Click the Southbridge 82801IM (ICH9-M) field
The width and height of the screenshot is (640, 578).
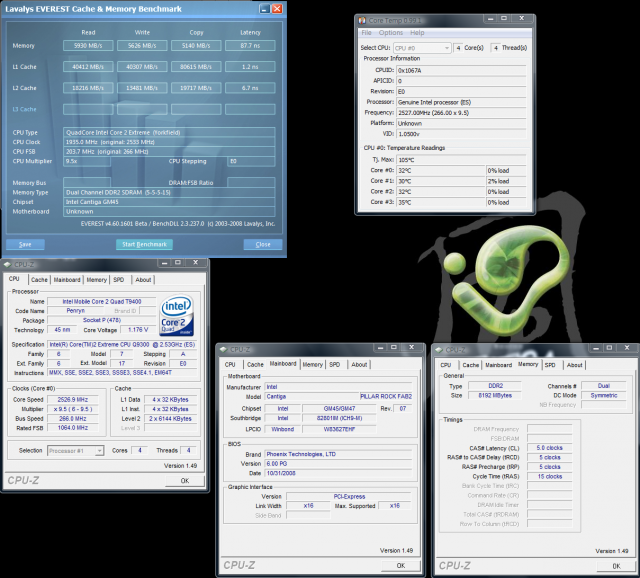[x=339, y=418]
